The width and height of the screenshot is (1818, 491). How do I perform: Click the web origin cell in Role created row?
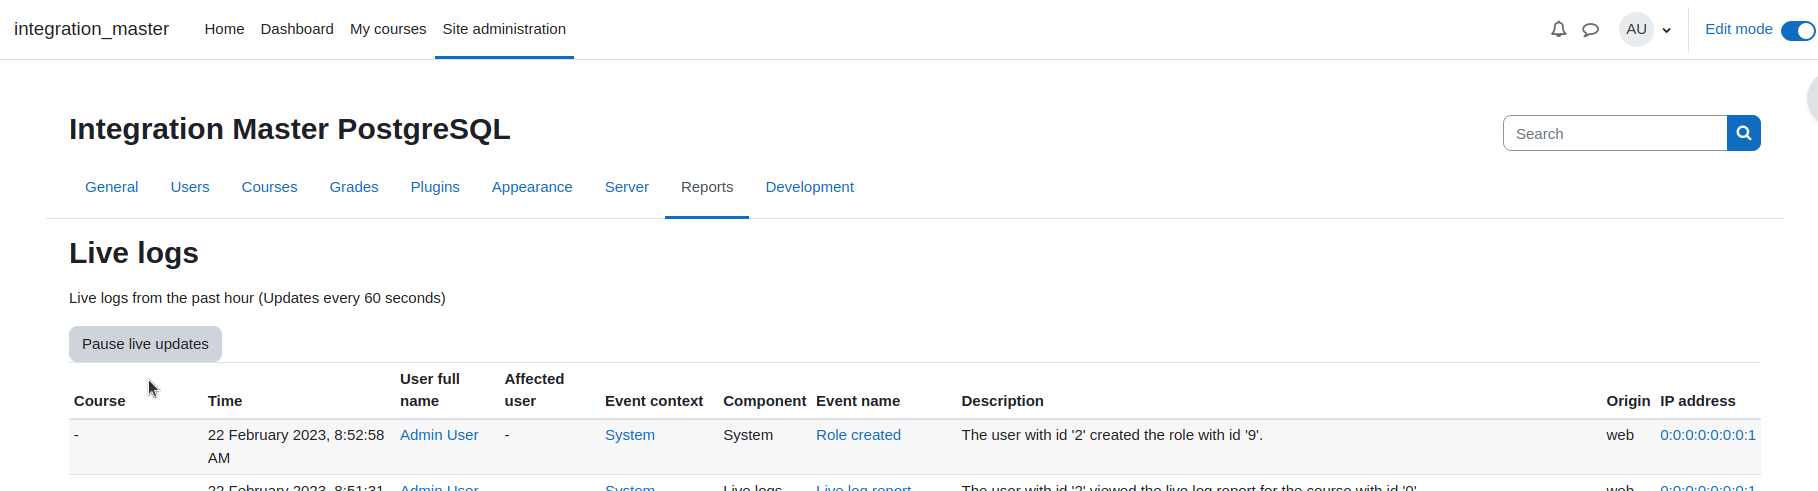[x=1620, y=435]
